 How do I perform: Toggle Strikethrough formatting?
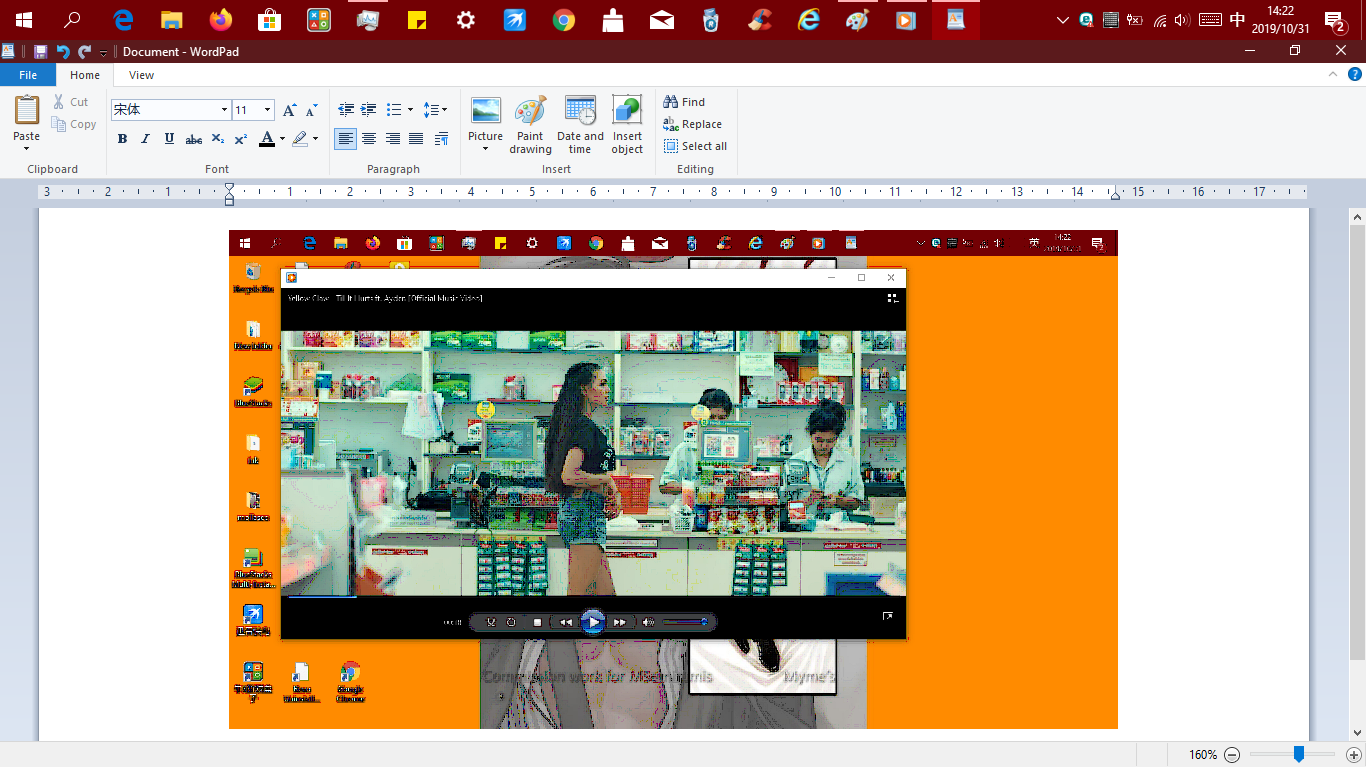(x=194, y=139)
